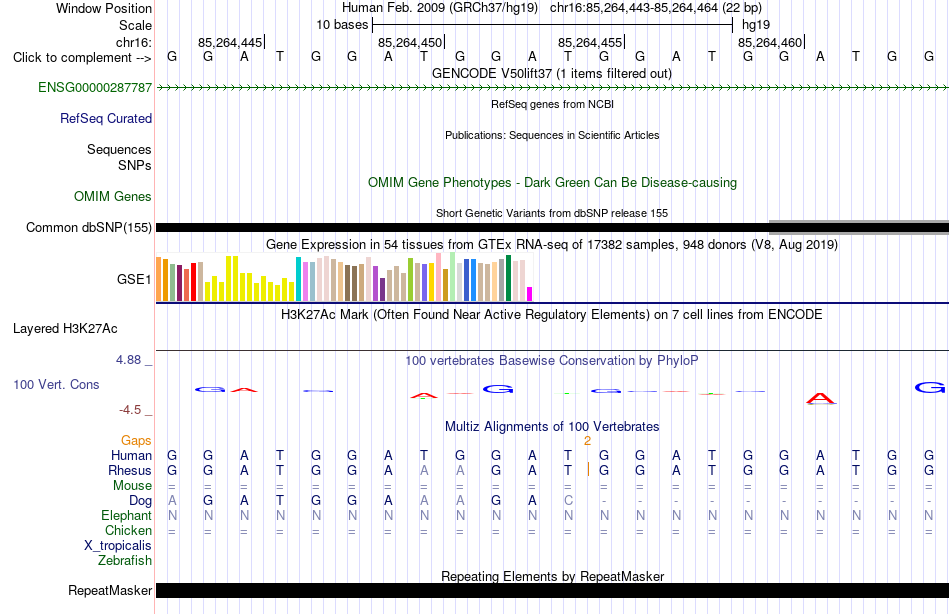Click the Zebrafish species label
The height and width of the screenshot is (614, 950).
(125, 561)
